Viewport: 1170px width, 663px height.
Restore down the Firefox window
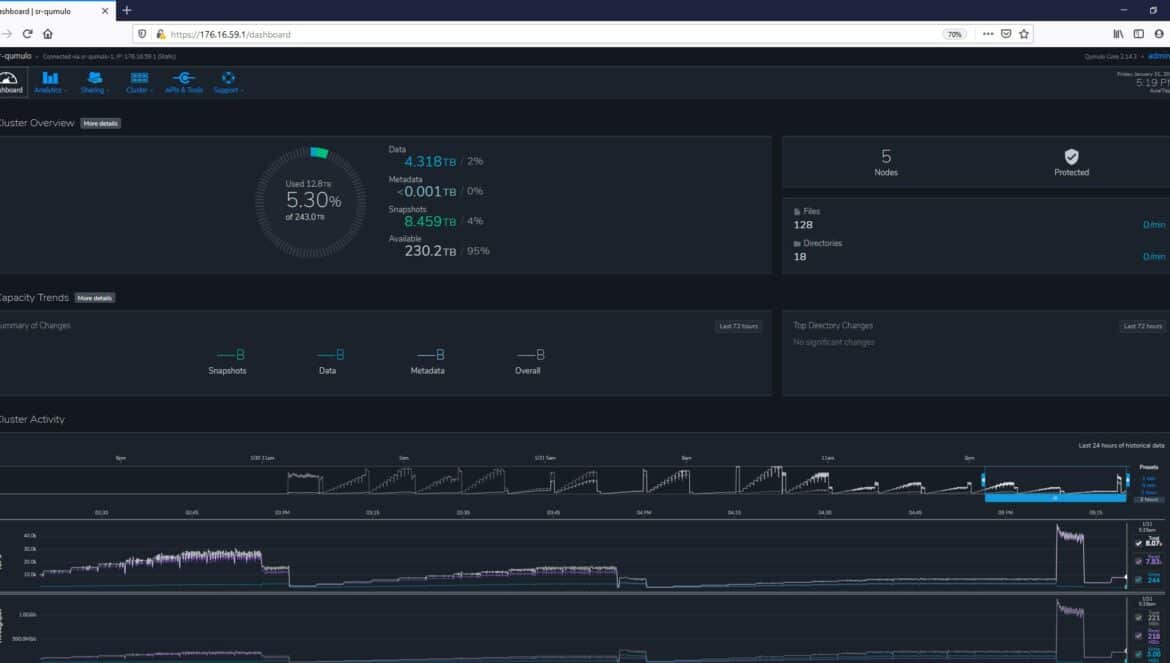tap(1153, 10)
